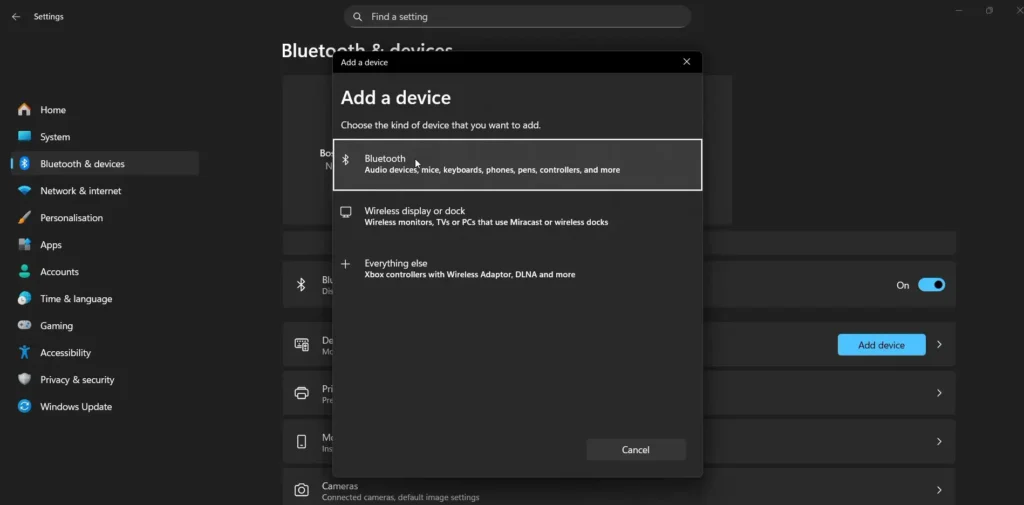1024x505 pixels.
Task: Open Gaming settings
Action: [105, 325]
